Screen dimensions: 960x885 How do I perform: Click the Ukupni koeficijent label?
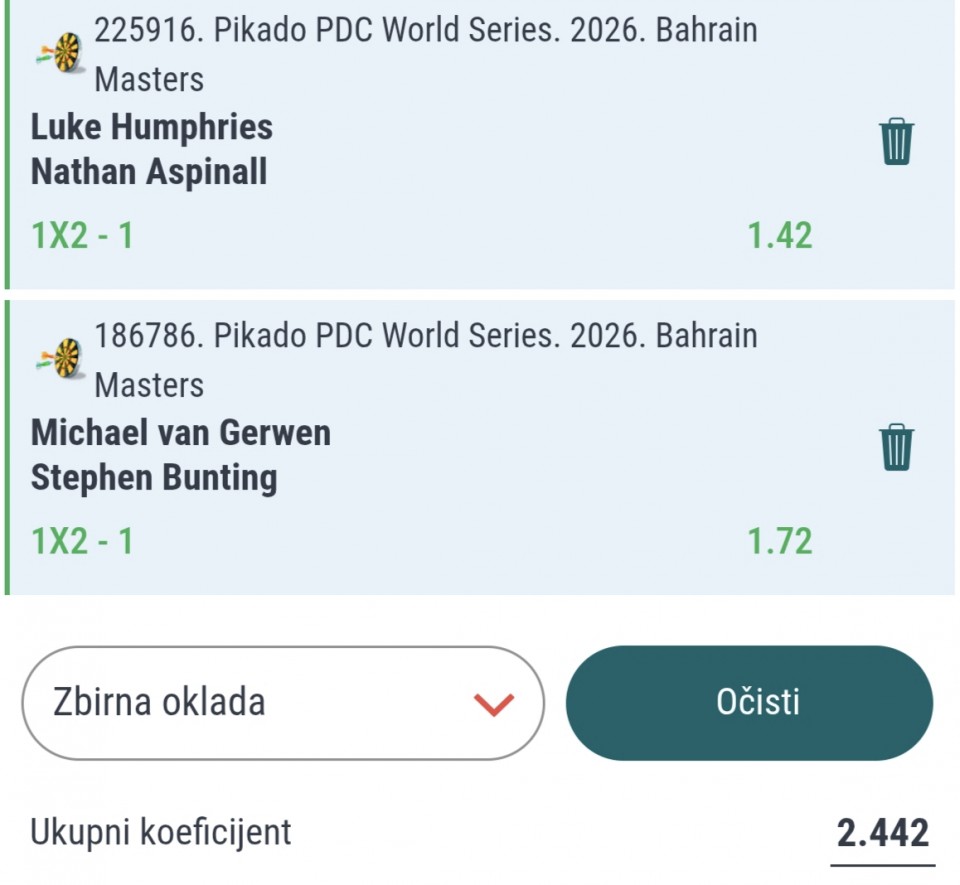(x=161, y=831)
